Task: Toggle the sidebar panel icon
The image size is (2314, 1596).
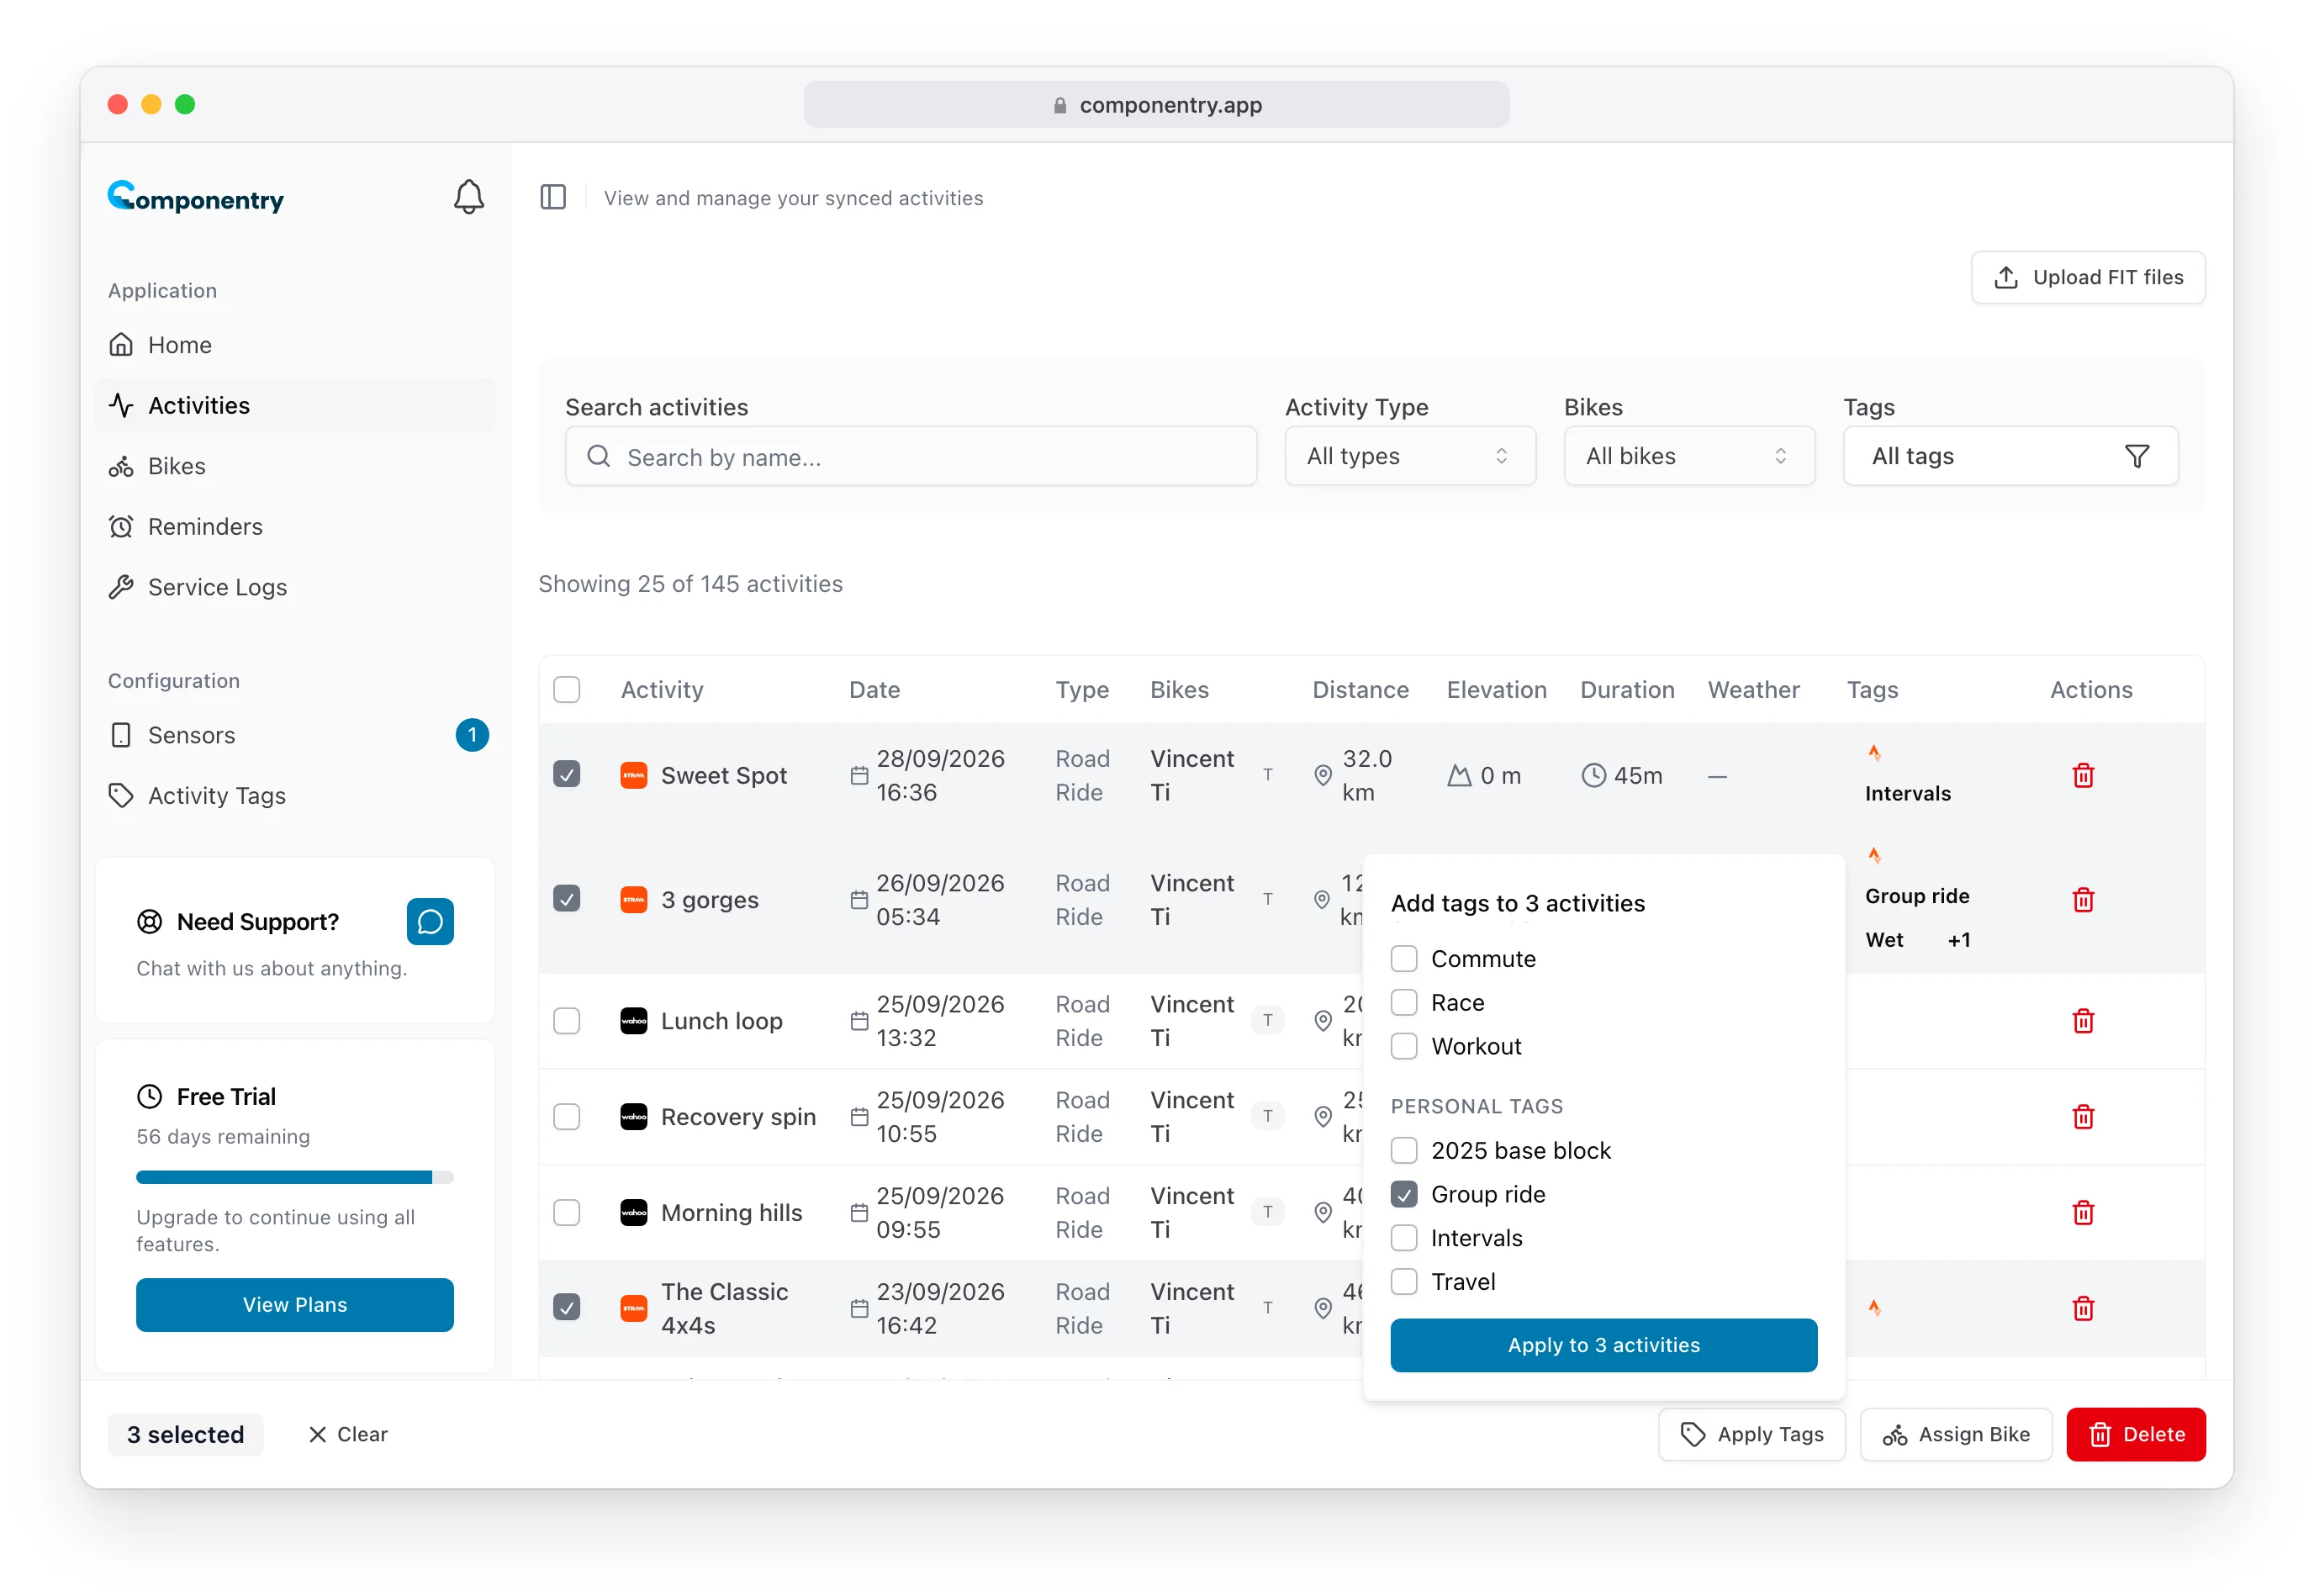Action: tap(553, 197)
